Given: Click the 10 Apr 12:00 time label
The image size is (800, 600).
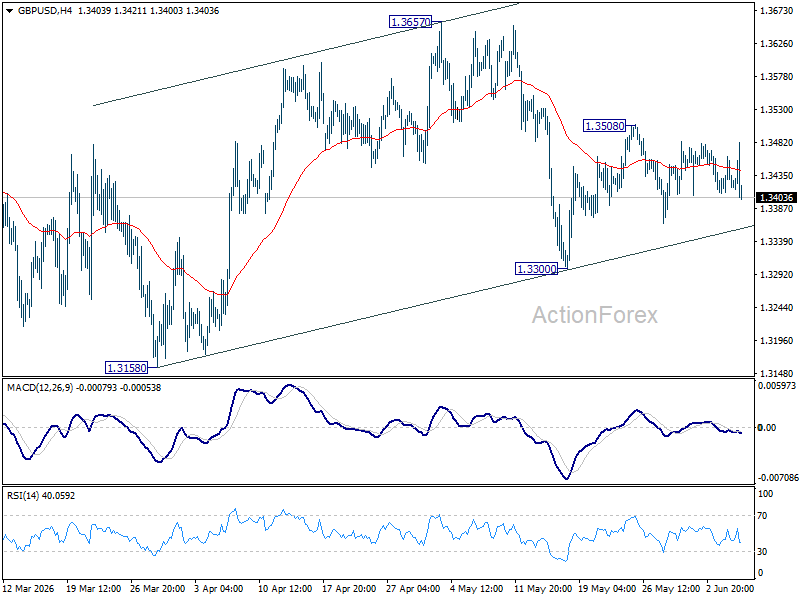Looking at the screenshot, I should pos(285,588).
